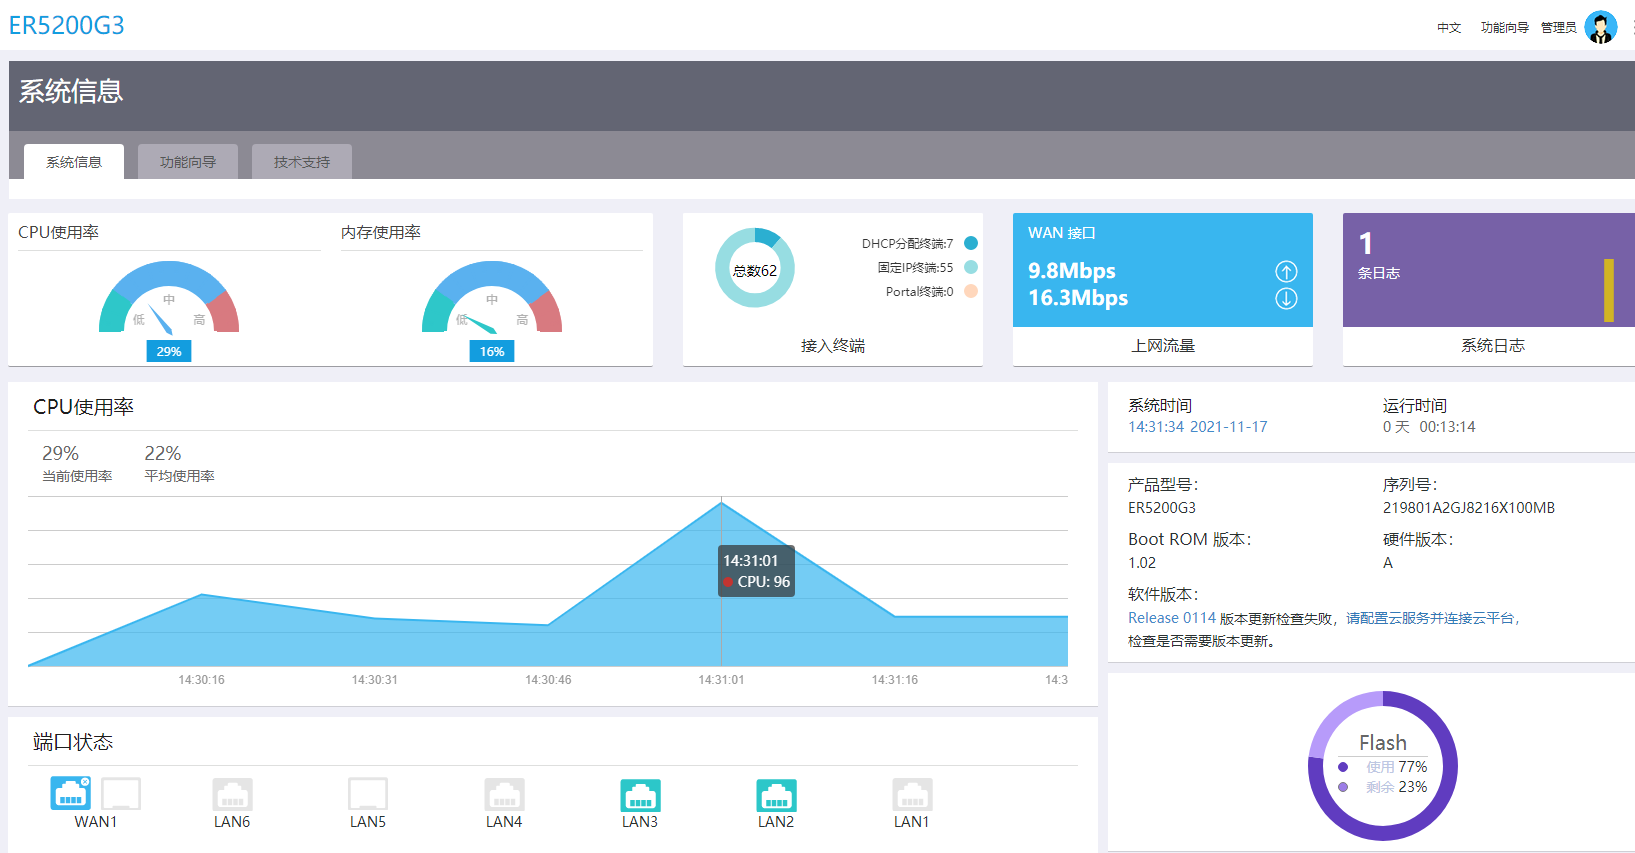Click the 14:31:01 CPU peak point

(722, 502)
